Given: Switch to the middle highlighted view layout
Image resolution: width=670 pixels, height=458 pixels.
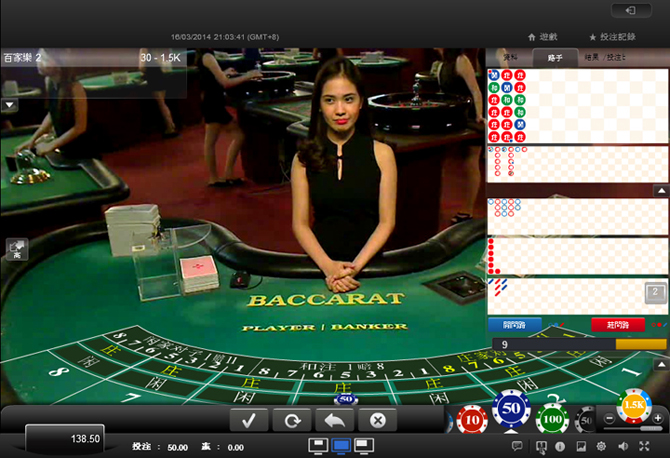Looking at the screenshot, I should click(x=341, y=445).
